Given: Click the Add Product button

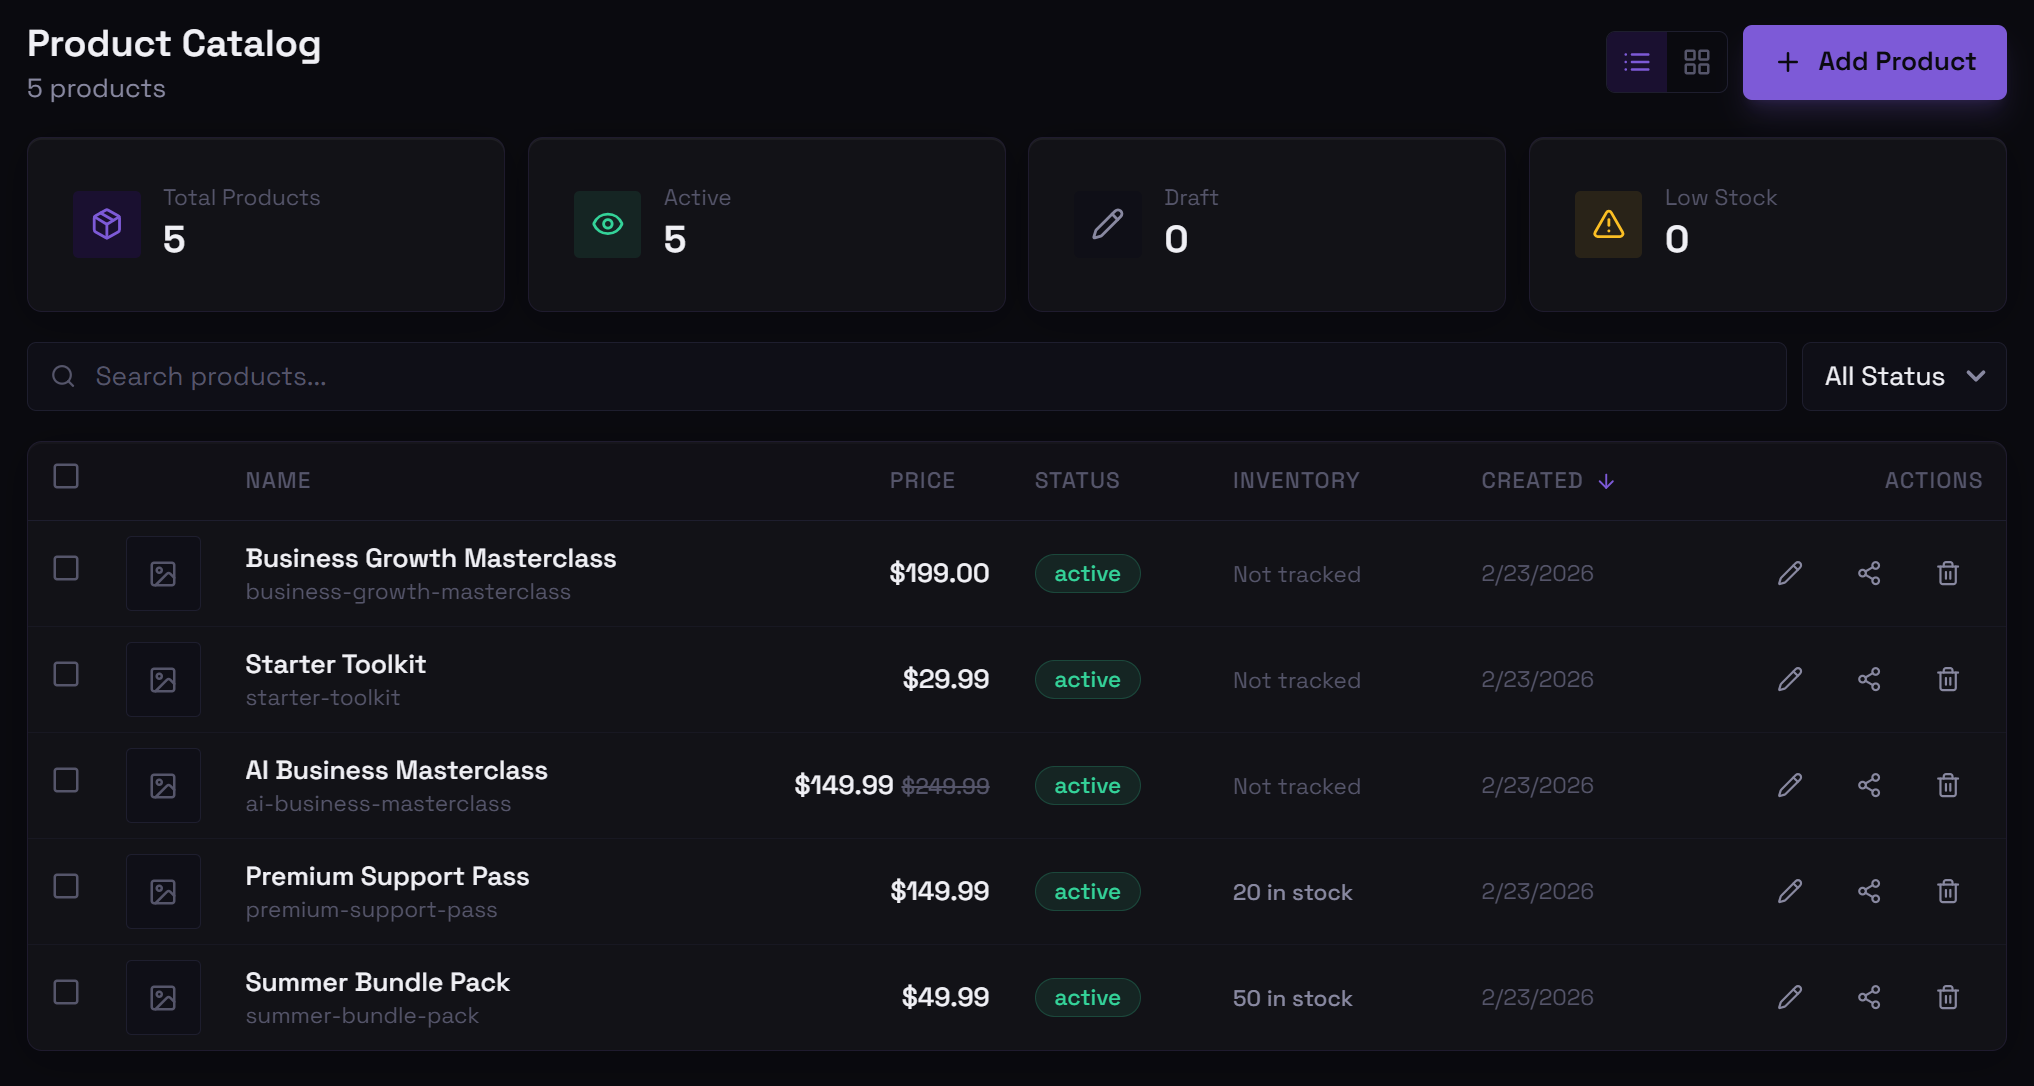Looking at the screenshot, I should [x=1874, y=62].
